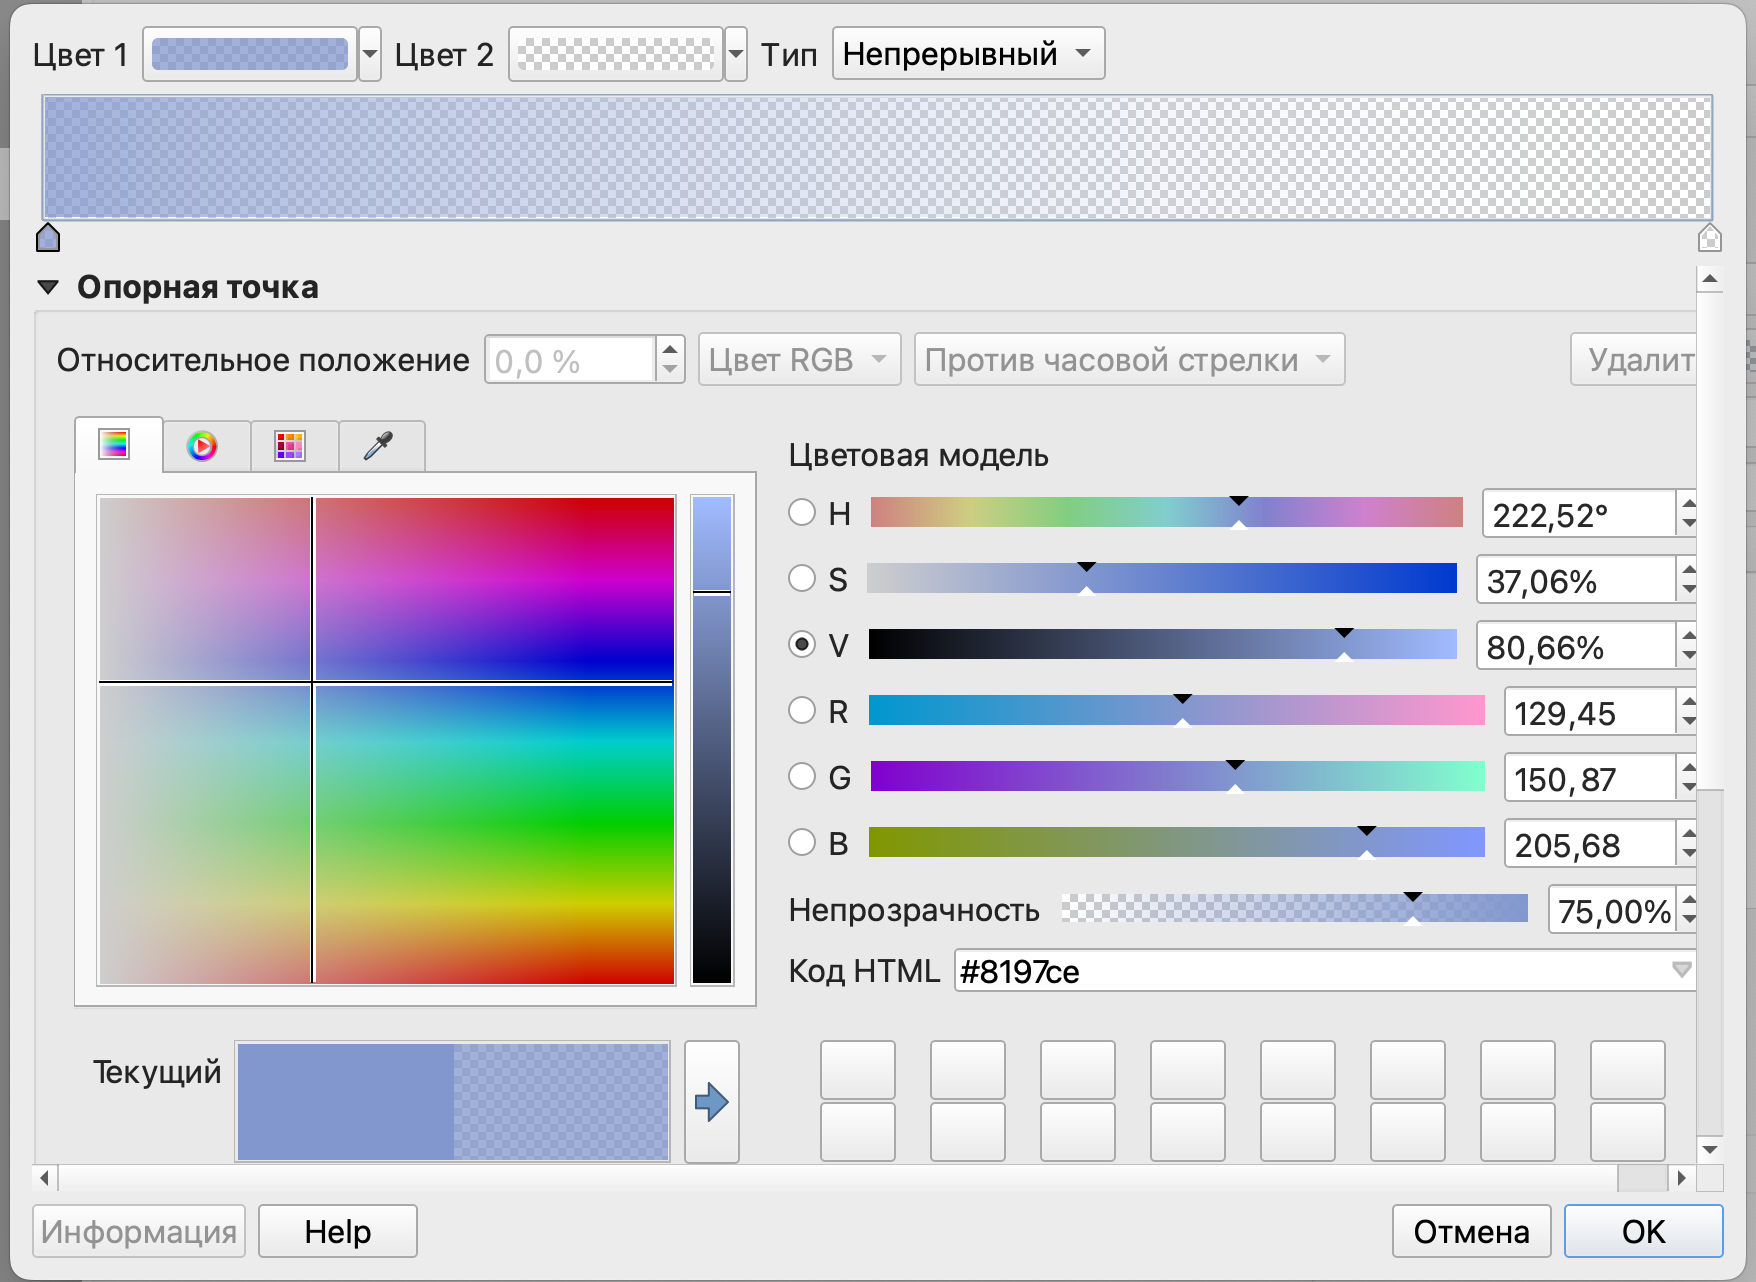This screenshot has height=1282, width=1756.
Task: Open the HTML code format dropdown arrow
Action: [x=1681, y=970]
